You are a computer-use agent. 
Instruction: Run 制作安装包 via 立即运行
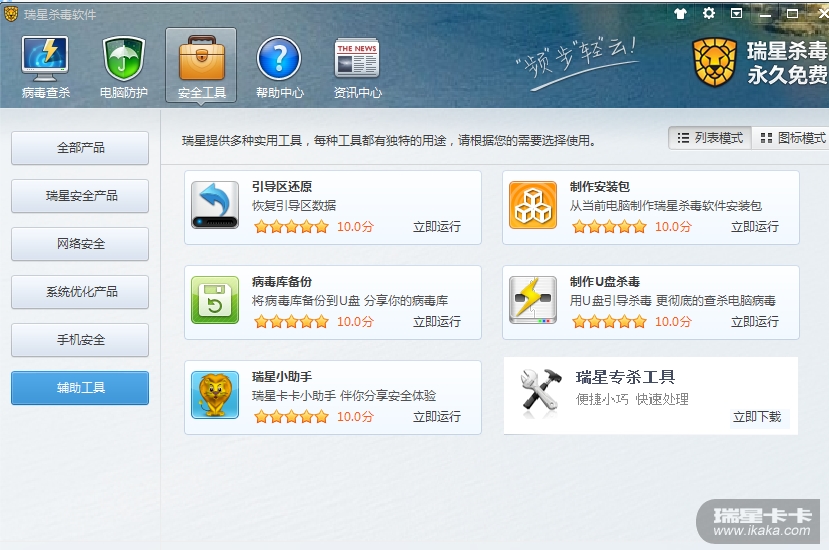coord(754,227)
